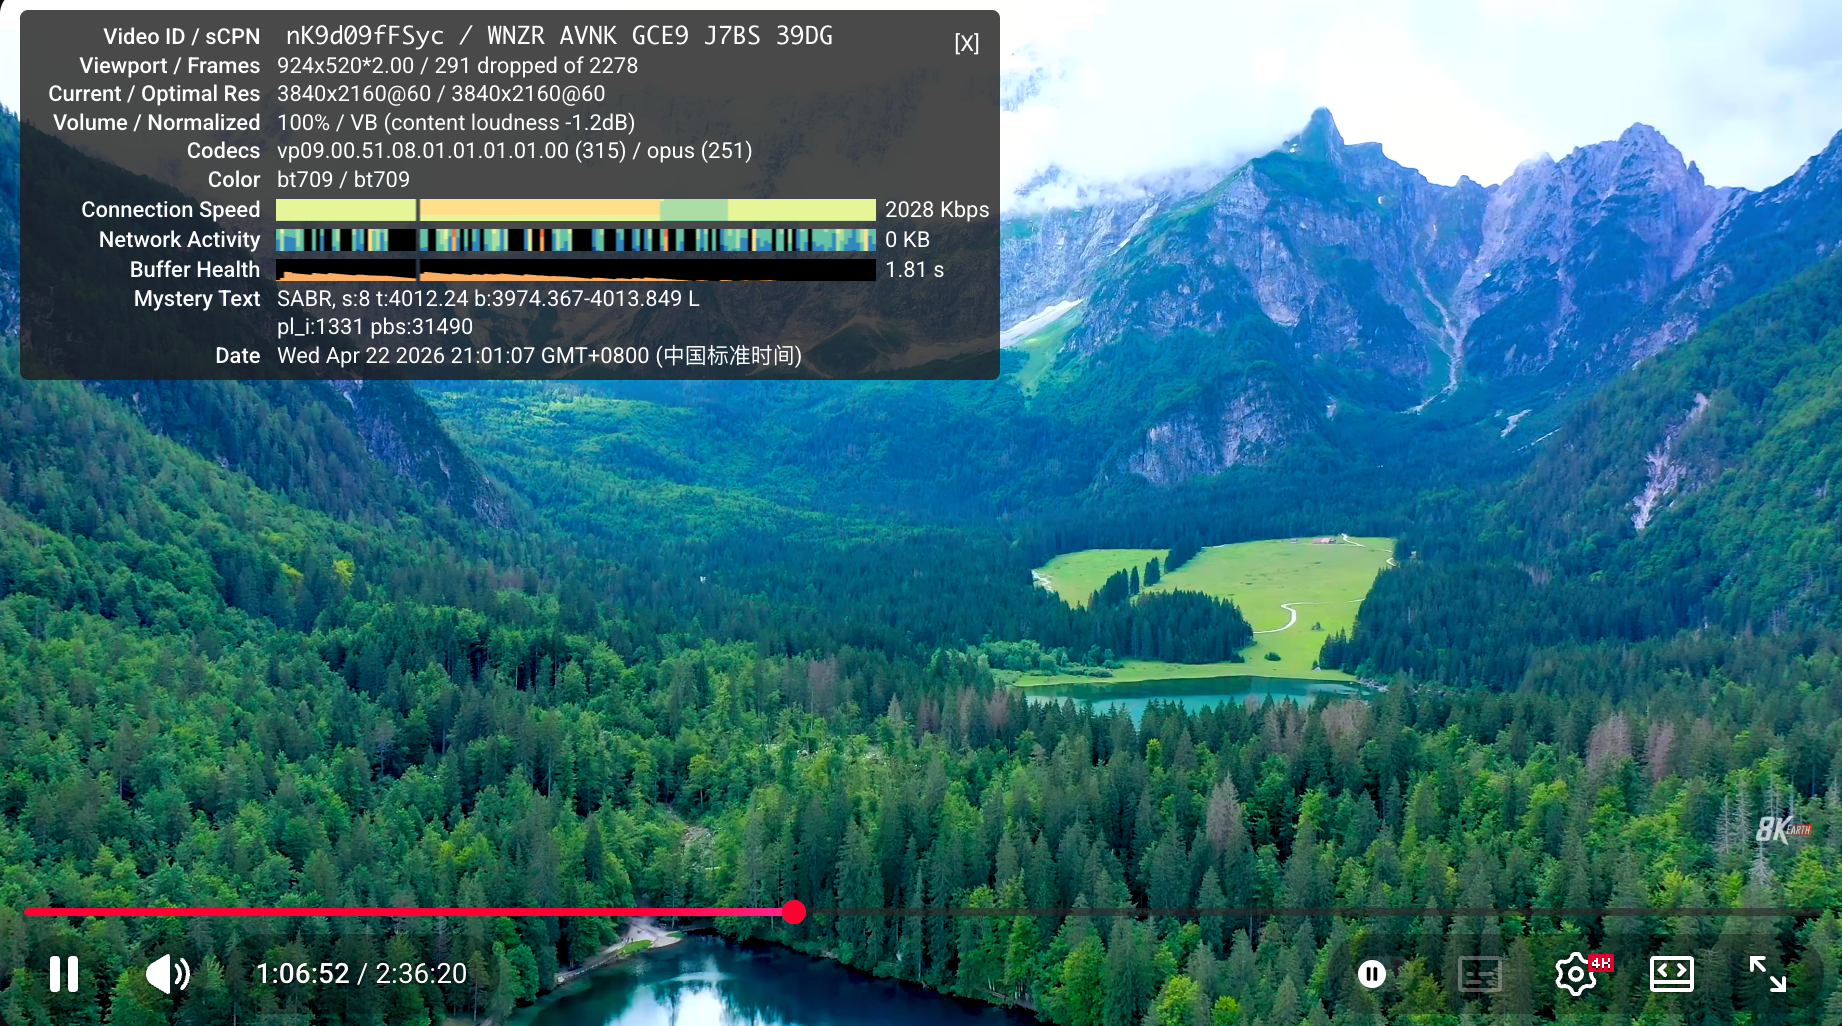Mute the video with the speaker icon
The image size is (1842, 1026).
[x=167, y=973]
